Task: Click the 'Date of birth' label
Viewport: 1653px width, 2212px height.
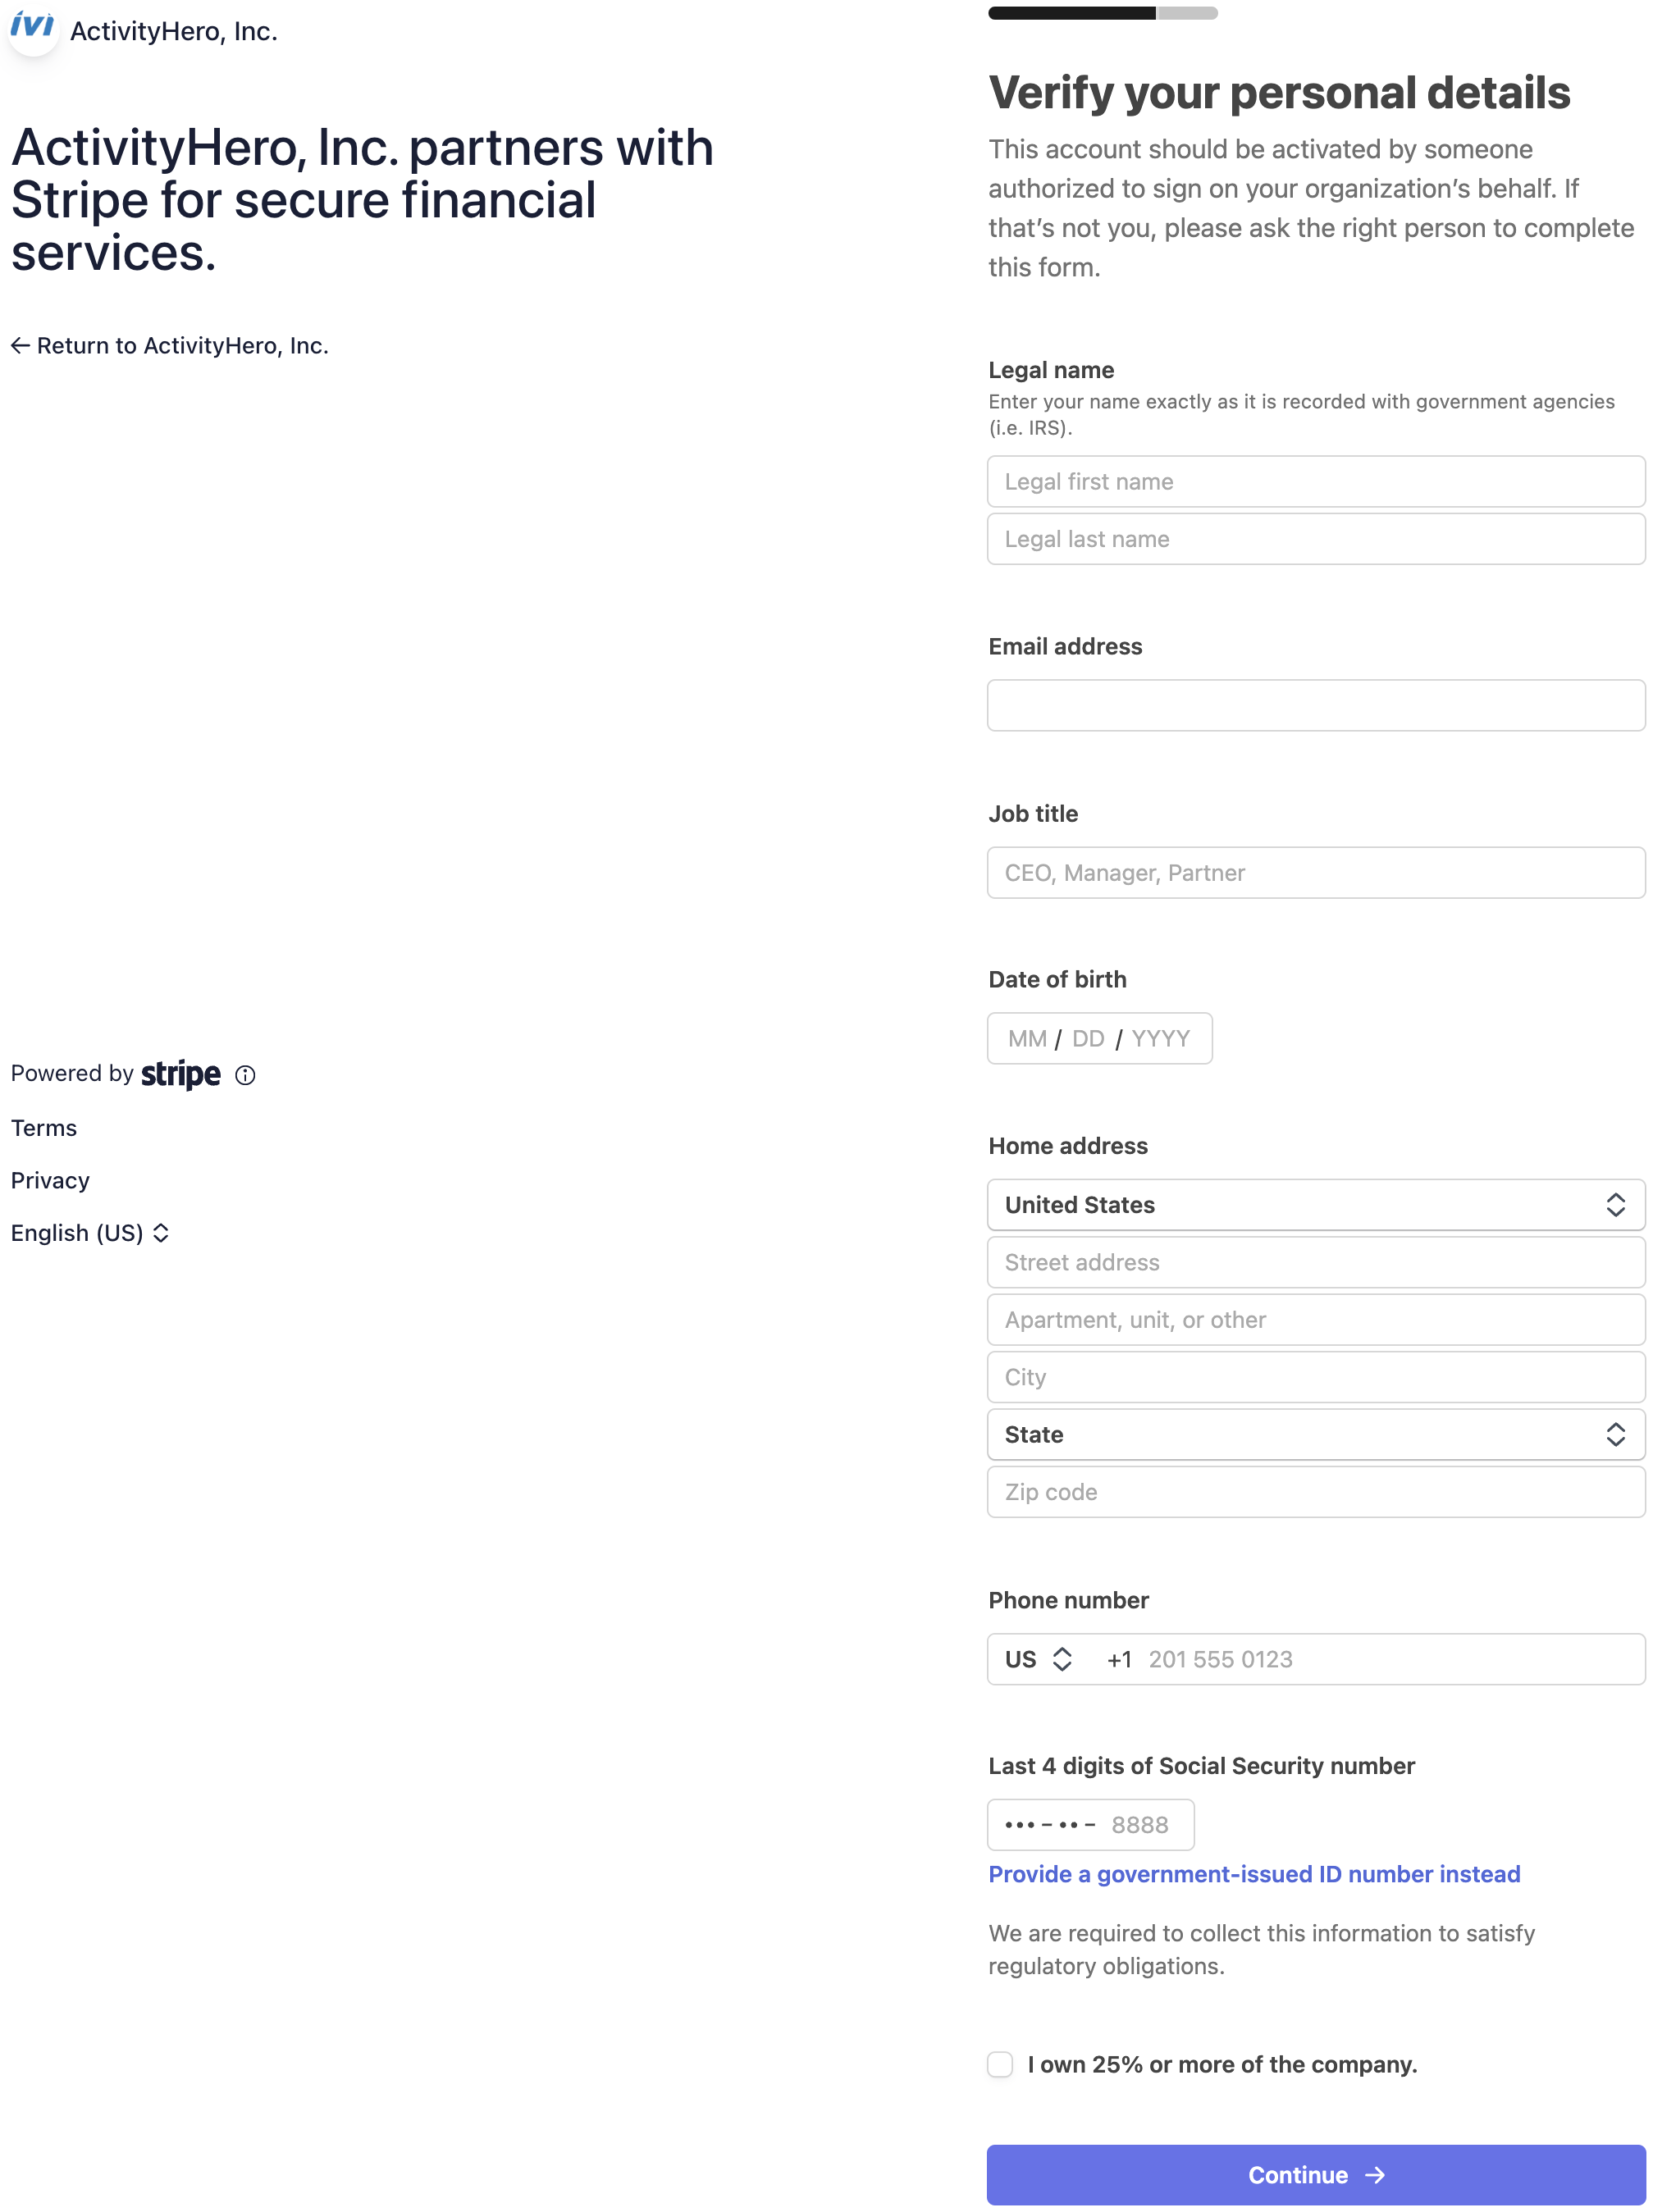Action: 1057,980
